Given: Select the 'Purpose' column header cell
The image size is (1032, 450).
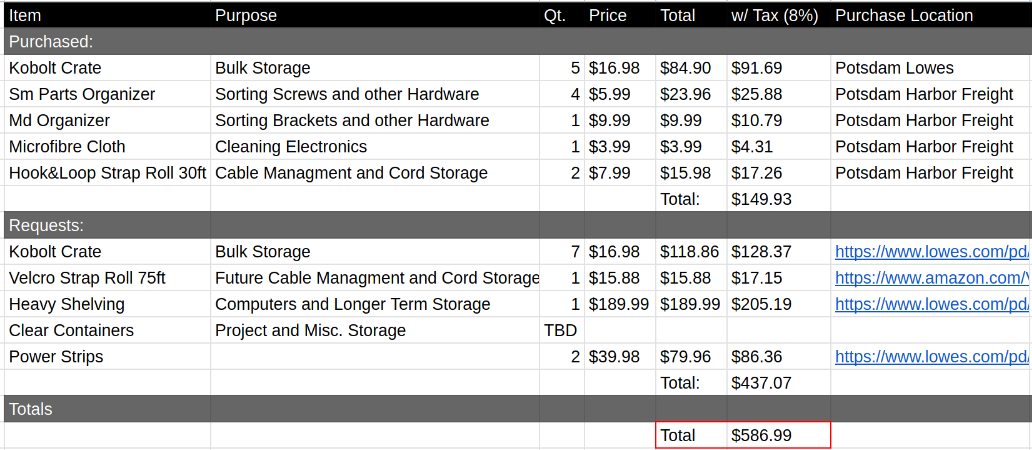Looking at the screenshot, I should click(x=375, y=15).
